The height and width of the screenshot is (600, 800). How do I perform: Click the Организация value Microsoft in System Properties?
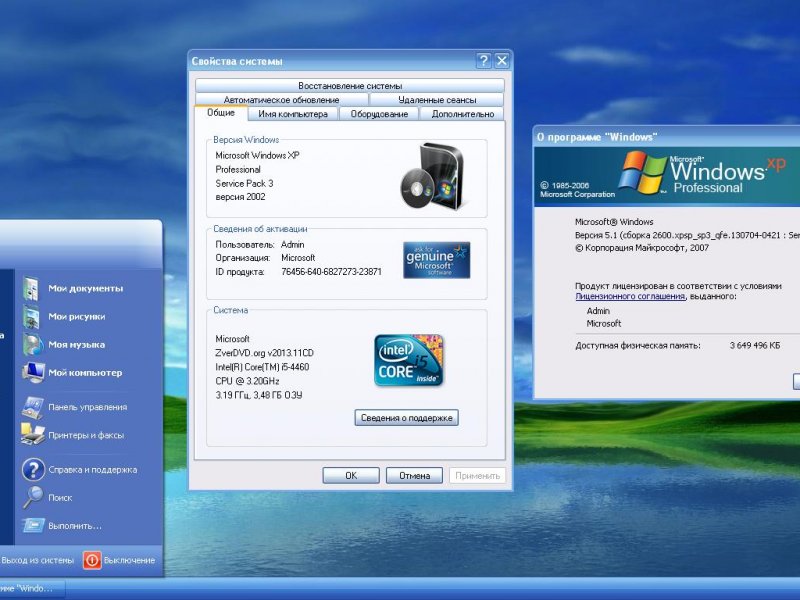pos(298,258)
